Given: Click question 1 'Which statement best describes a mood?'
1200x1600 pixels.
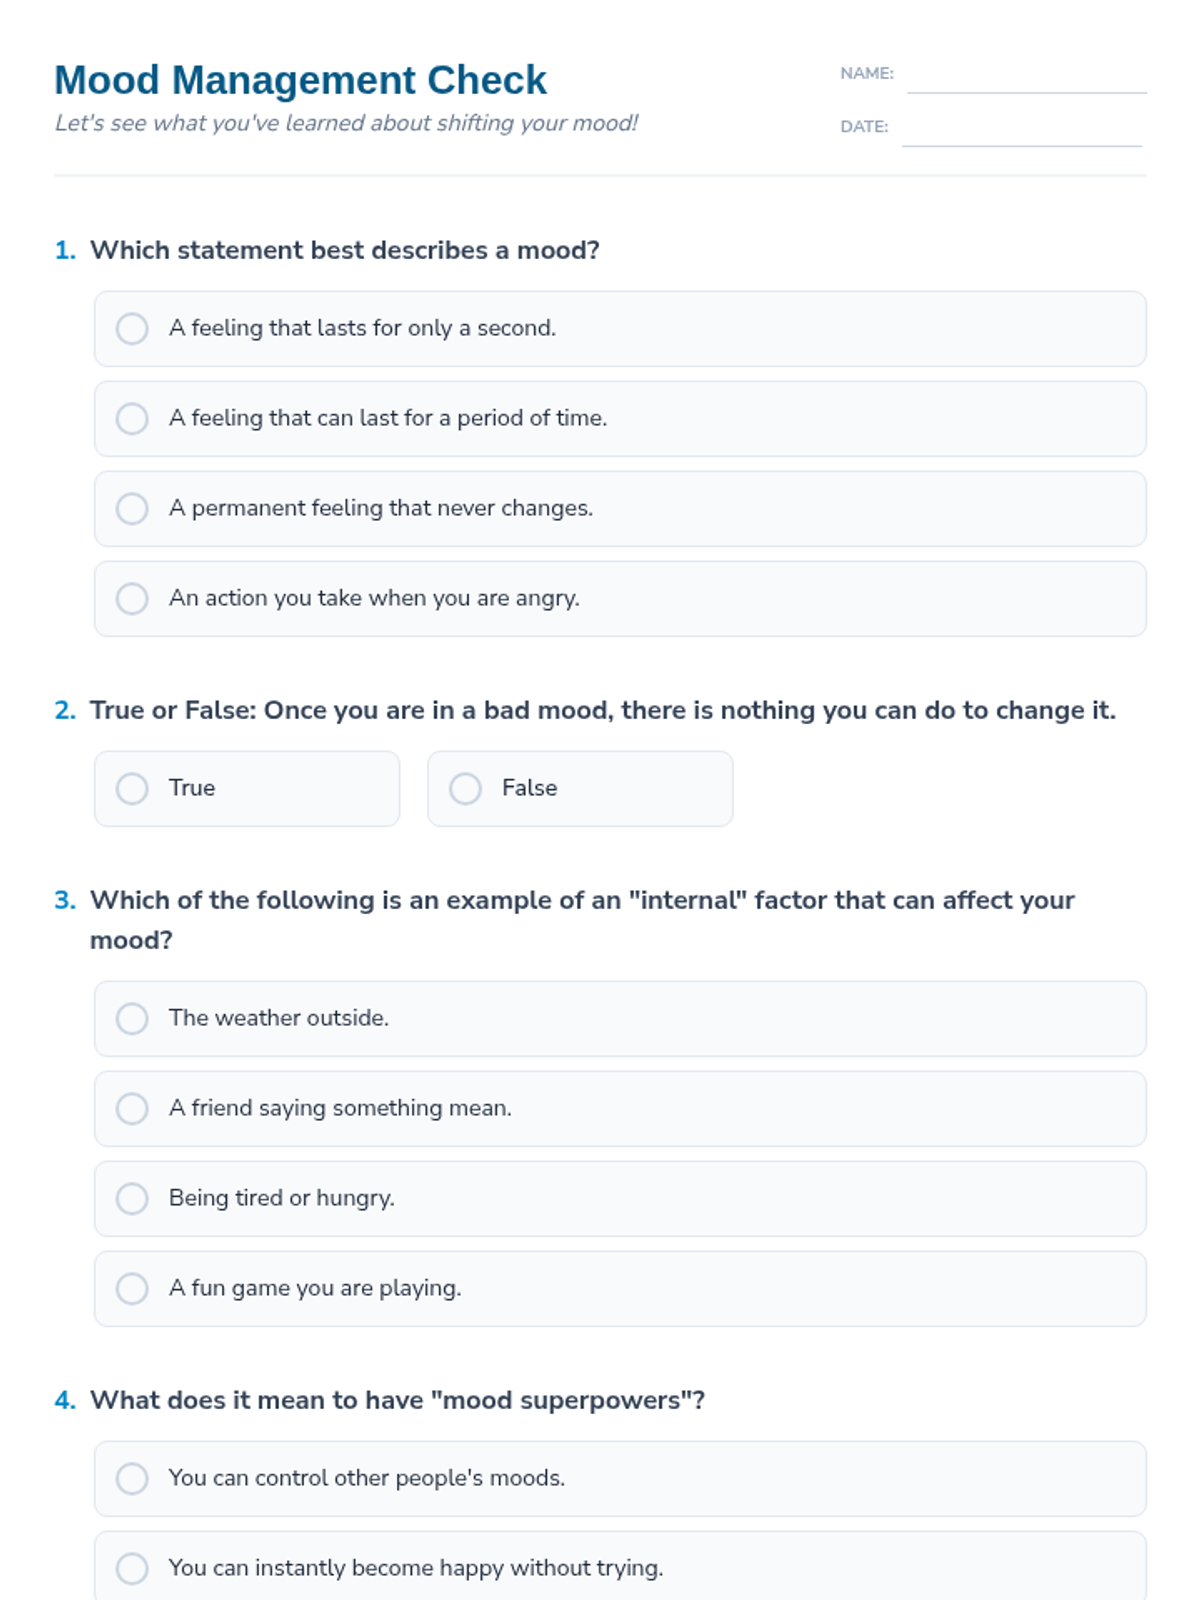Looking at the screenshot, I should (x=345, y=250).
